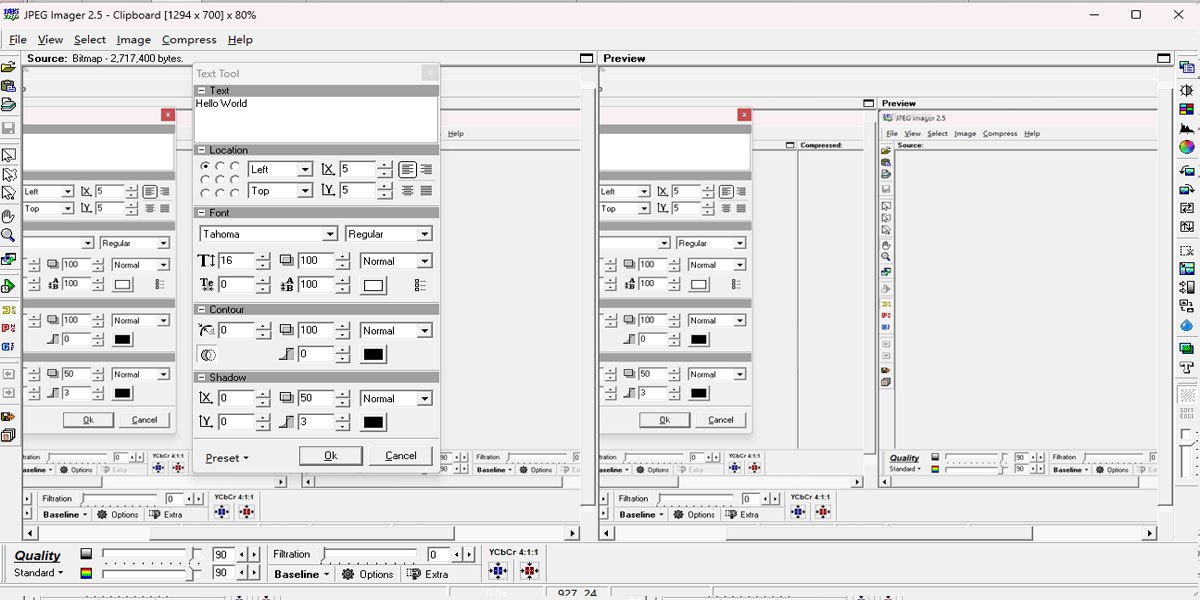
Task: Click the Ok button in Text Tool
Action: pyautogui.click(x=330, y=456)
